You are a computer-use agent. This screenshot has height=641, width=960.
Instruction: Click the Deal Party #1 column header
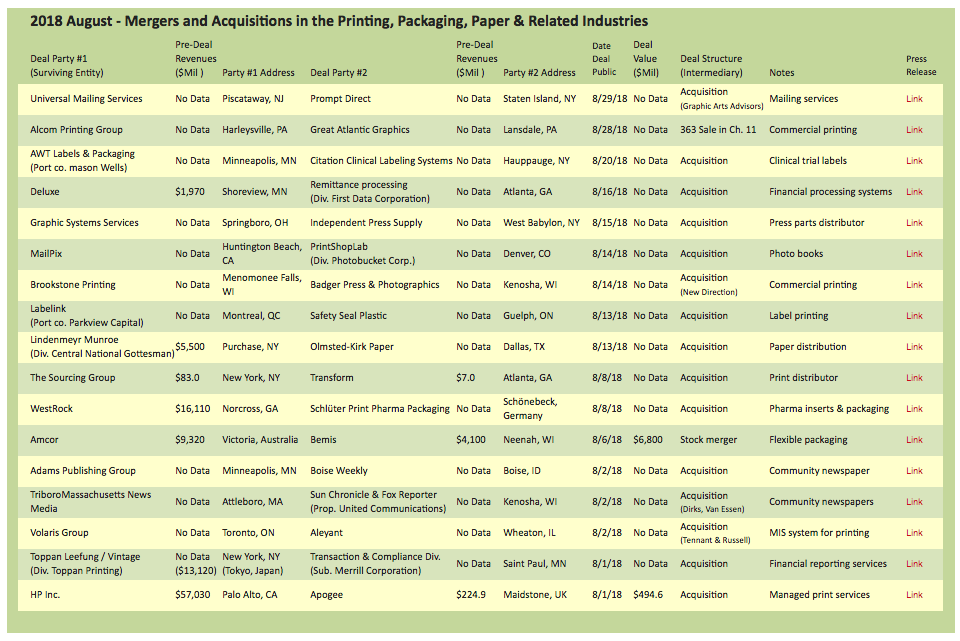pos(67,65)
